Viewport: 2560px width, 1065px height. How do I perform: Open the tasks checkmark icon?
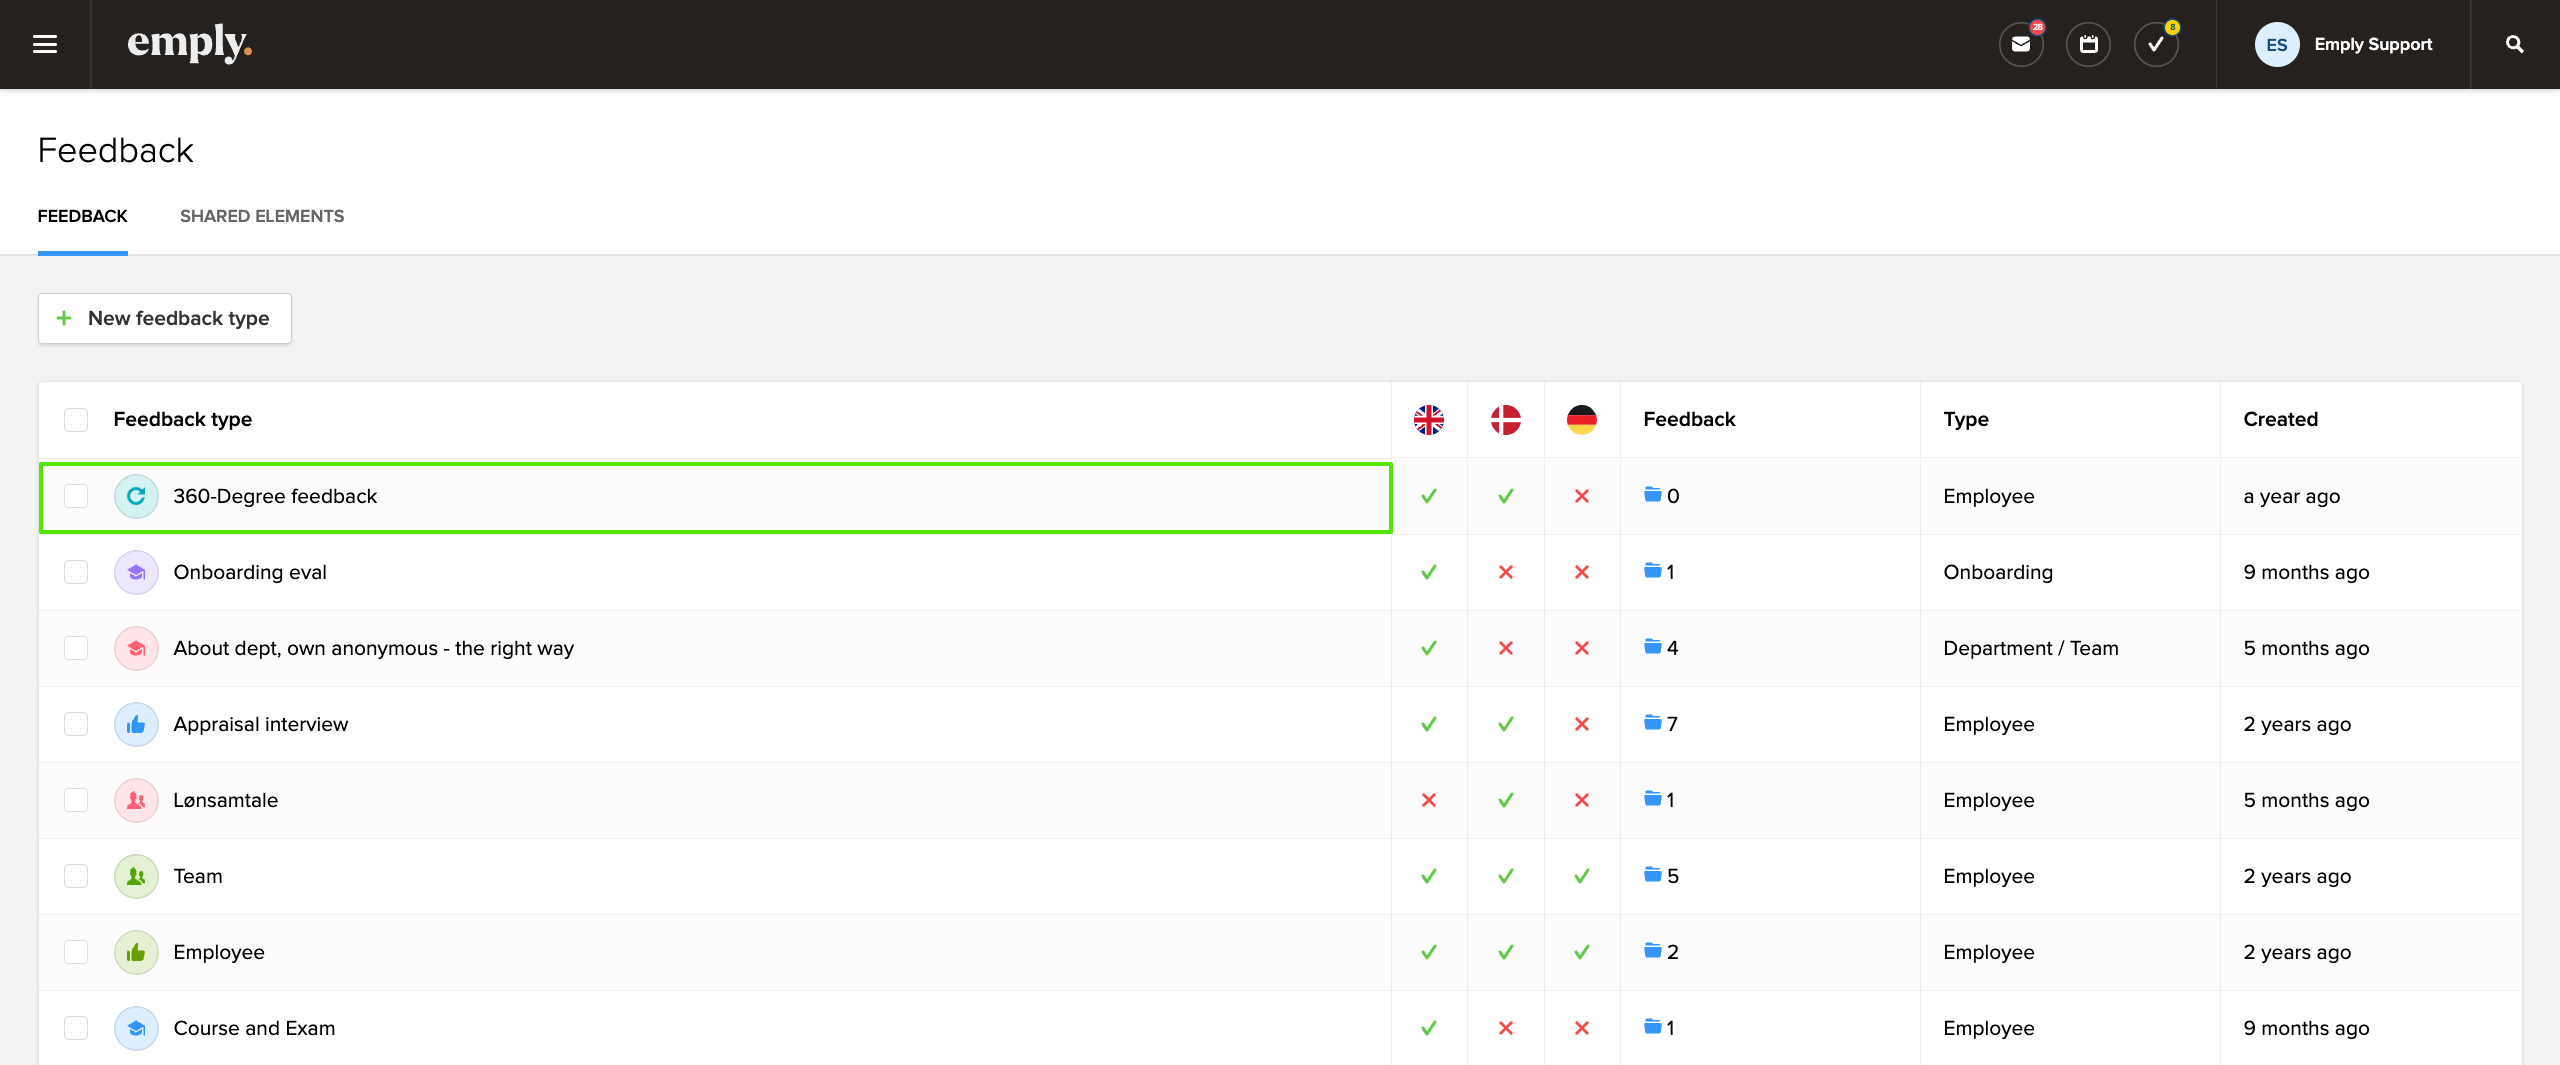2155,44
